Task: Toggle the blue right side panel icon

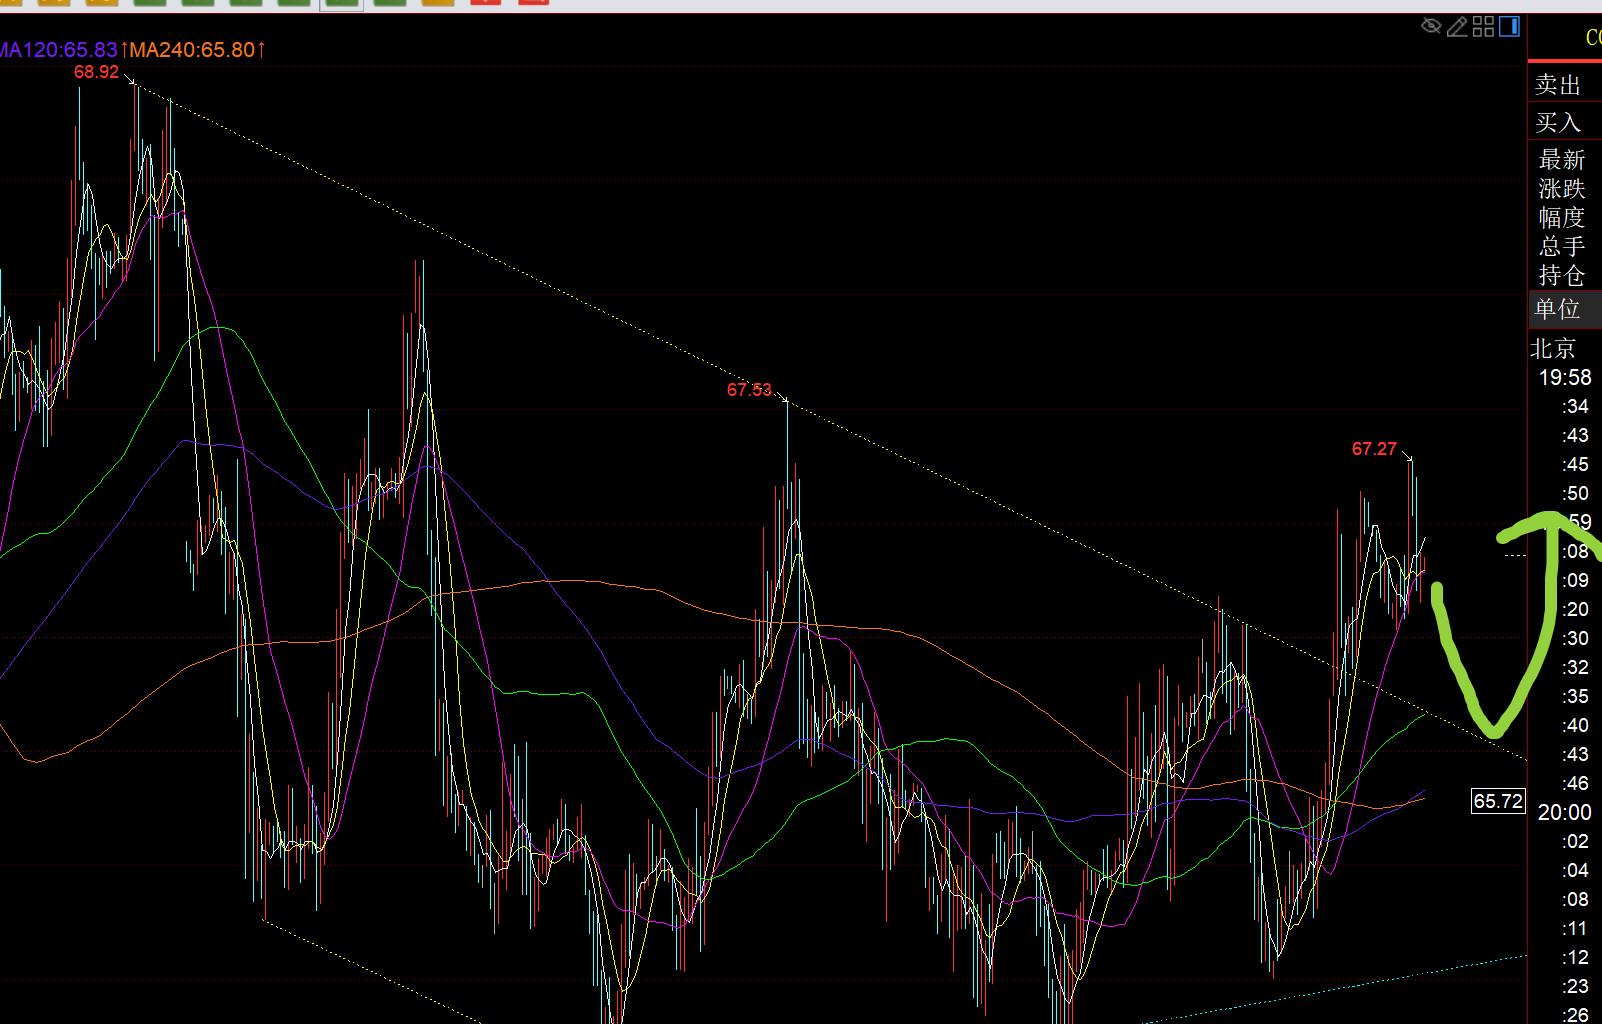Action: point(1509,27)
